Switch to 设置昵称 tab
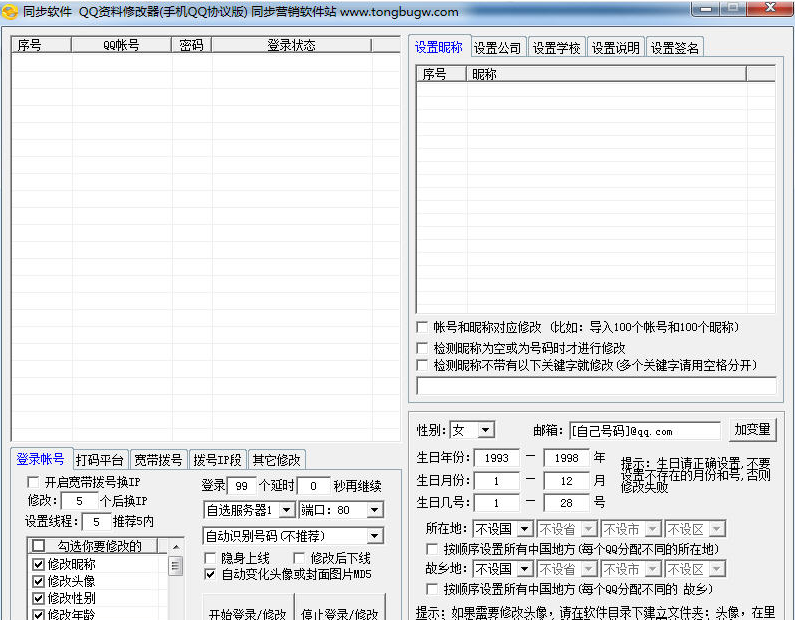The width and height of the screenshot is (795, 620). (439, 47)
